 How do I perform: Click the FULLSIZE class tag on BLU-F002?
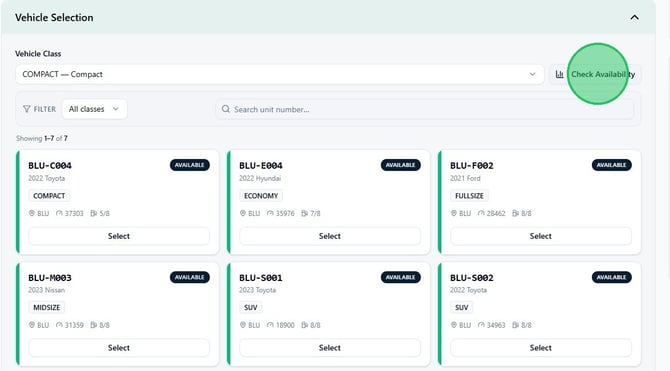tap(469, 196)
